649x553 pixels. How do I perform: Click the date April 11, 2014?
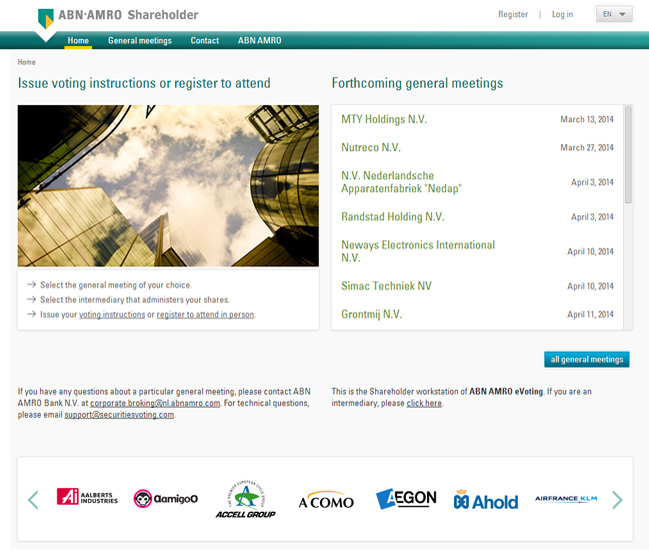590,314
